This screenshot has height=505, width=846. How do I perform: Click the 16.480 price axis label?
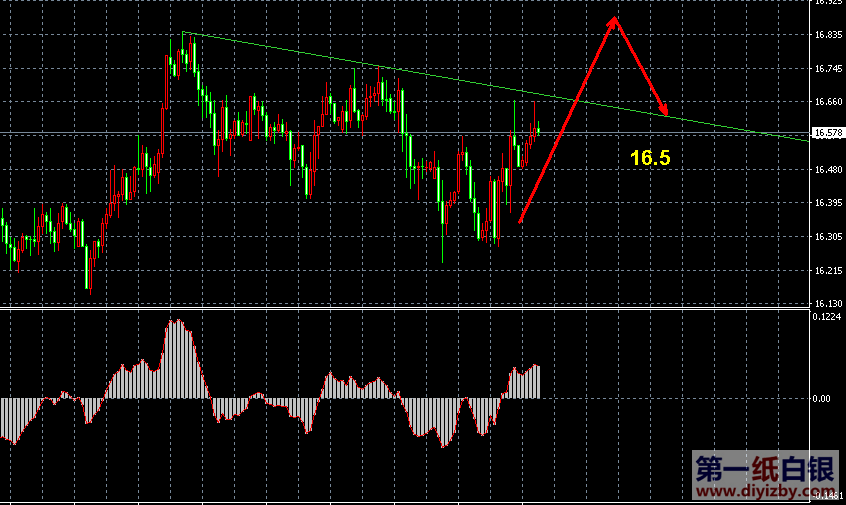(x=826, y=170)
